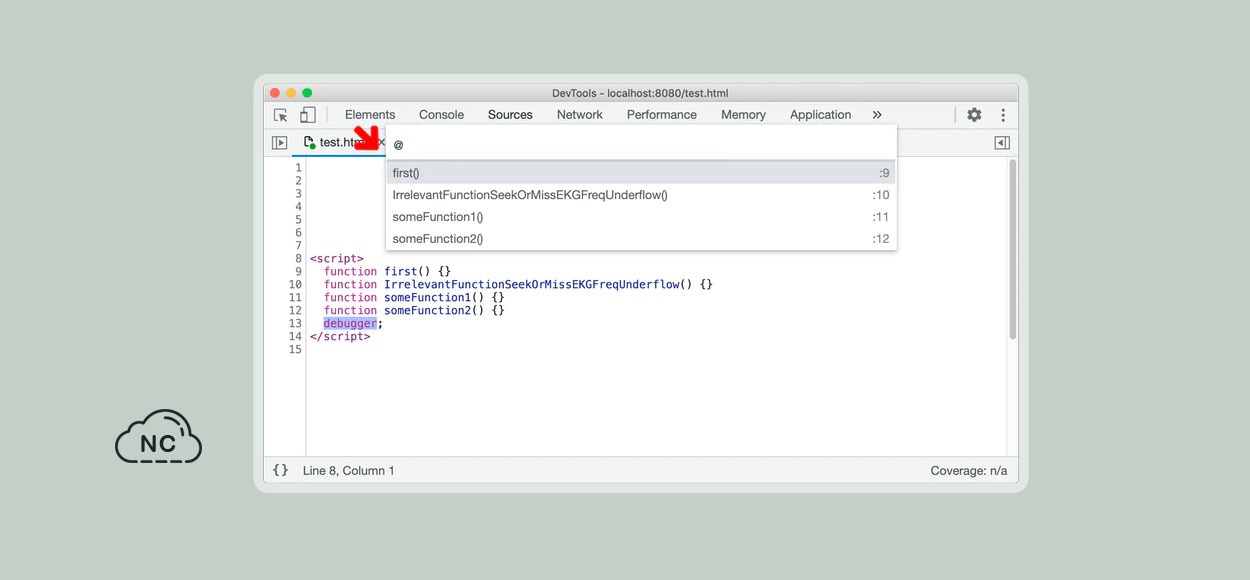Choose someFunction1() in the symbol list
The width and height of the screenshot is (1250, 580).
[641, 217]
